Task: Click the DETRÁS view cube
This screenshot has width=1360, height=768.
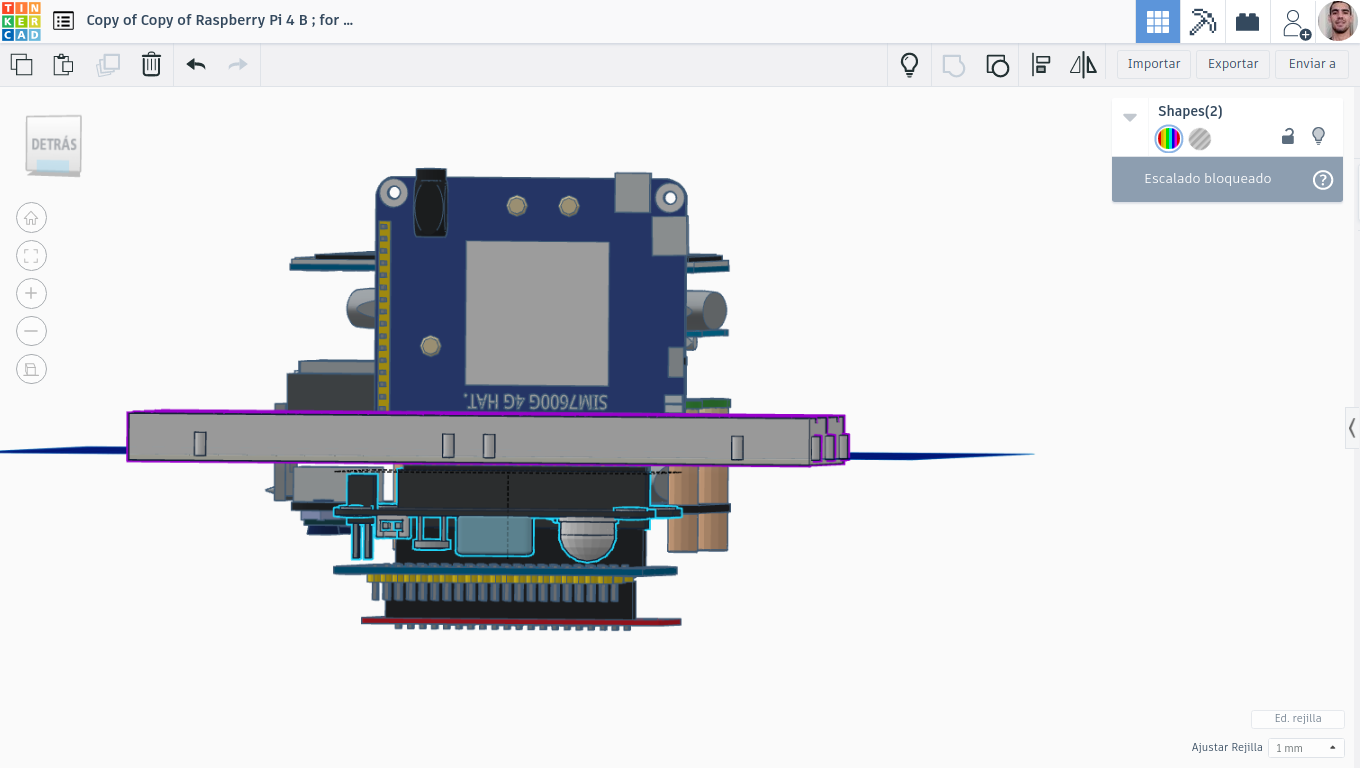Action: pos(54,145)
